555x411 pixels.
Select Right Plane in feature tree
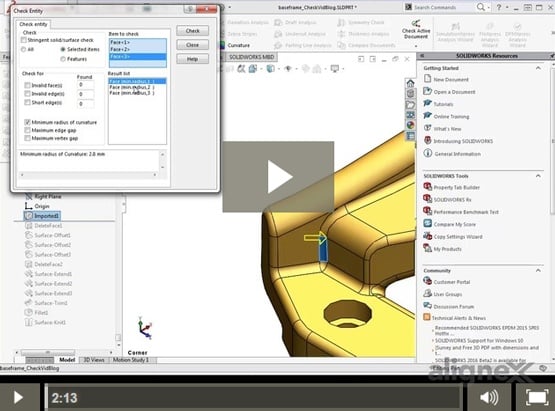pos(43,196)
